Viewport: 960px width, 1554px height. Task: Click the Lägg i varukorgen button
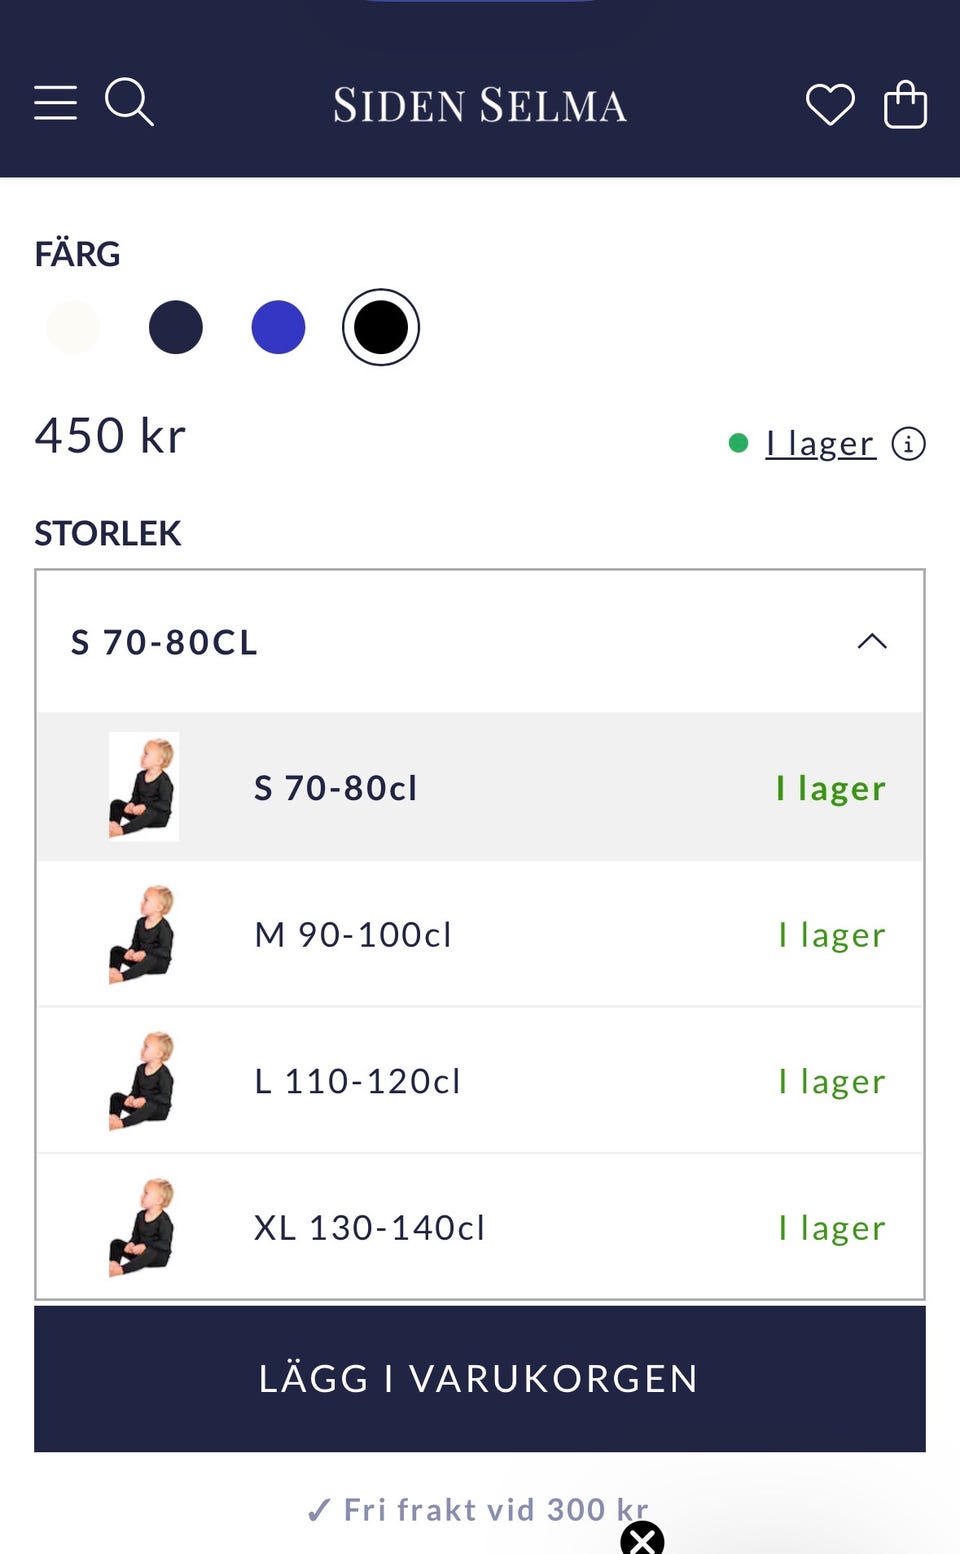tap(480, 1378)
